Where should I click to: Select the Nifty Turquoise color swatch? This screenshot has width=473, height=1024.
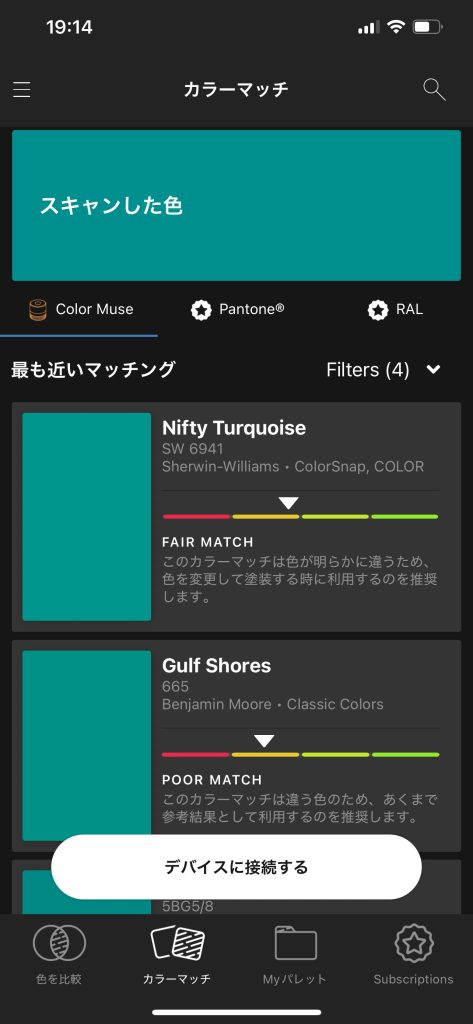pyautogui.click(x=87, y=517)
